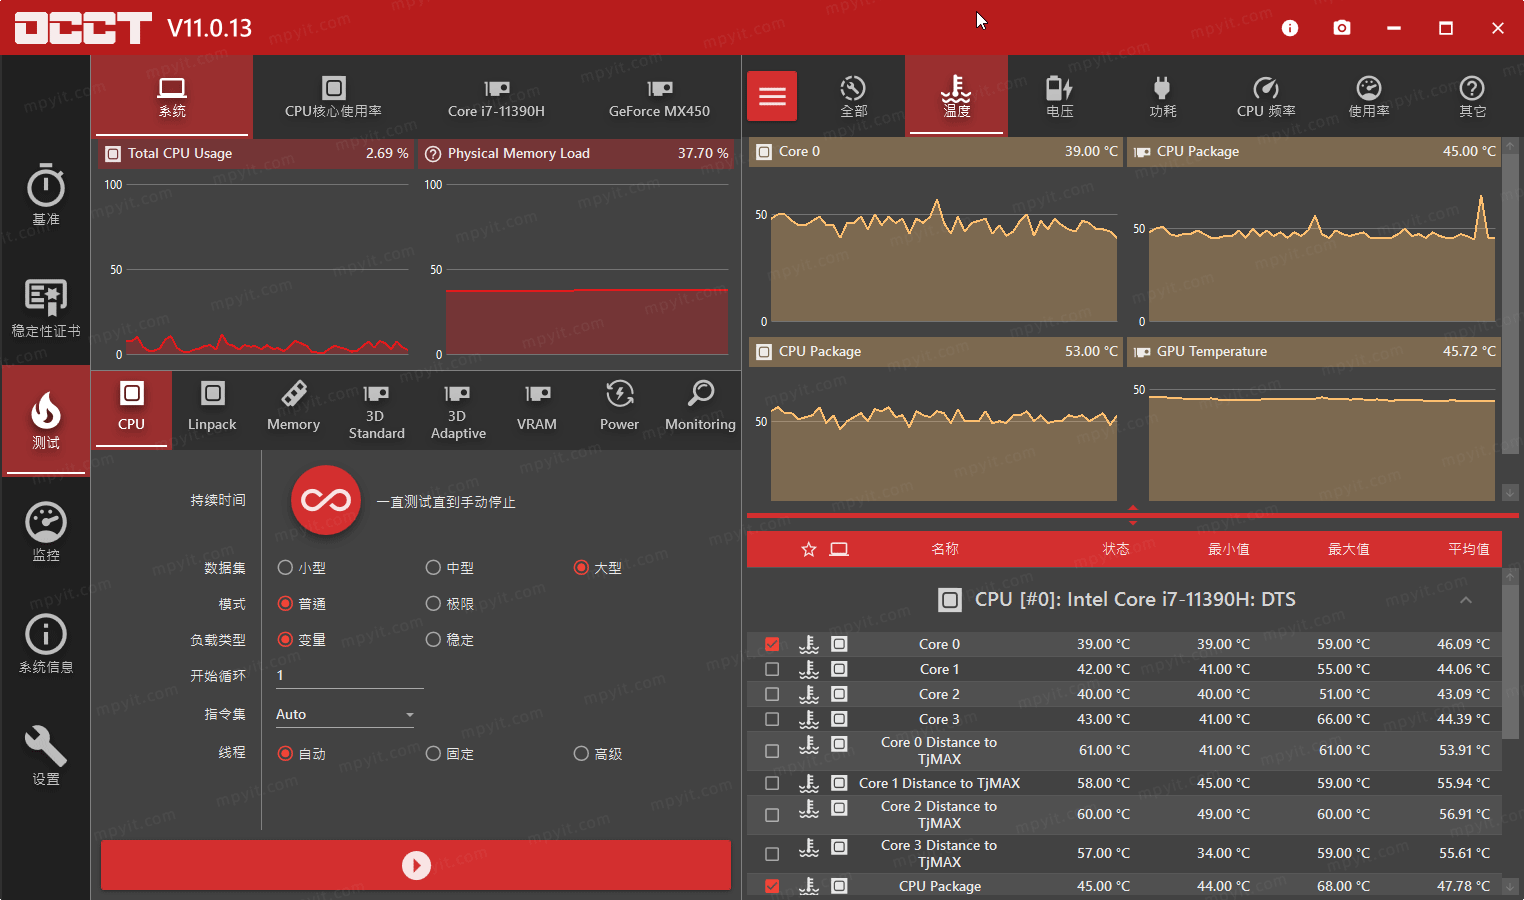Open the Monitoring gauge icon in sidebar
The height and width of the screenshot is (900, 1524).
pos(46,531)
